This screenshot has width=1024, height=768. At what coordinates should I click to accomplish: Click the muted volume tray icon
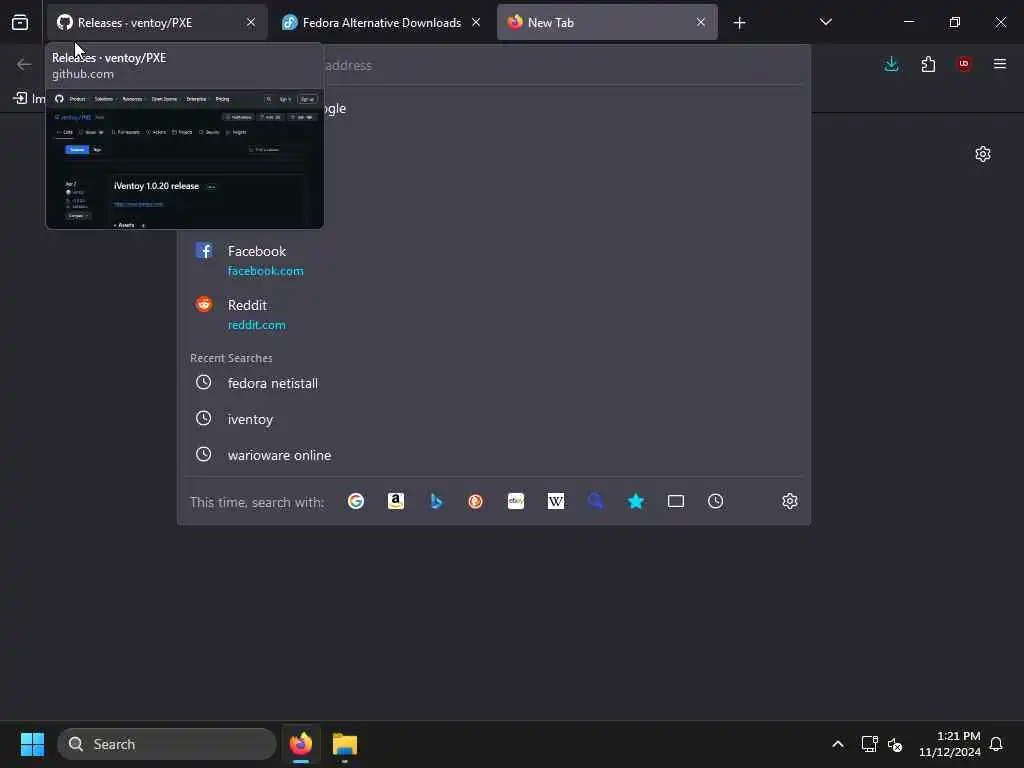coord(895,744)
